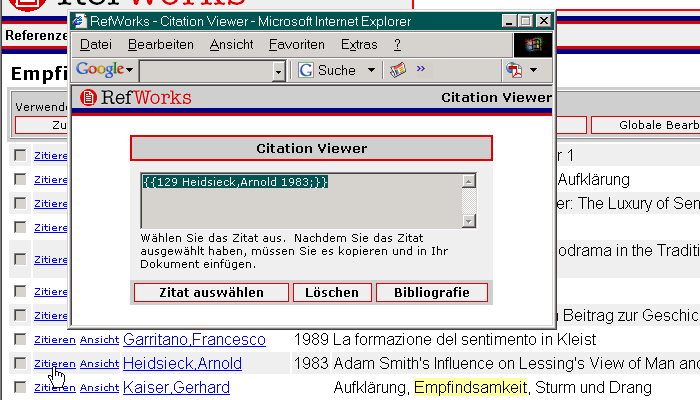The height and width of the screenshot is (400, 700).
Task: Click the year 1989 in Garritano row
Action: pyautogui.click(x=311, y=340)
